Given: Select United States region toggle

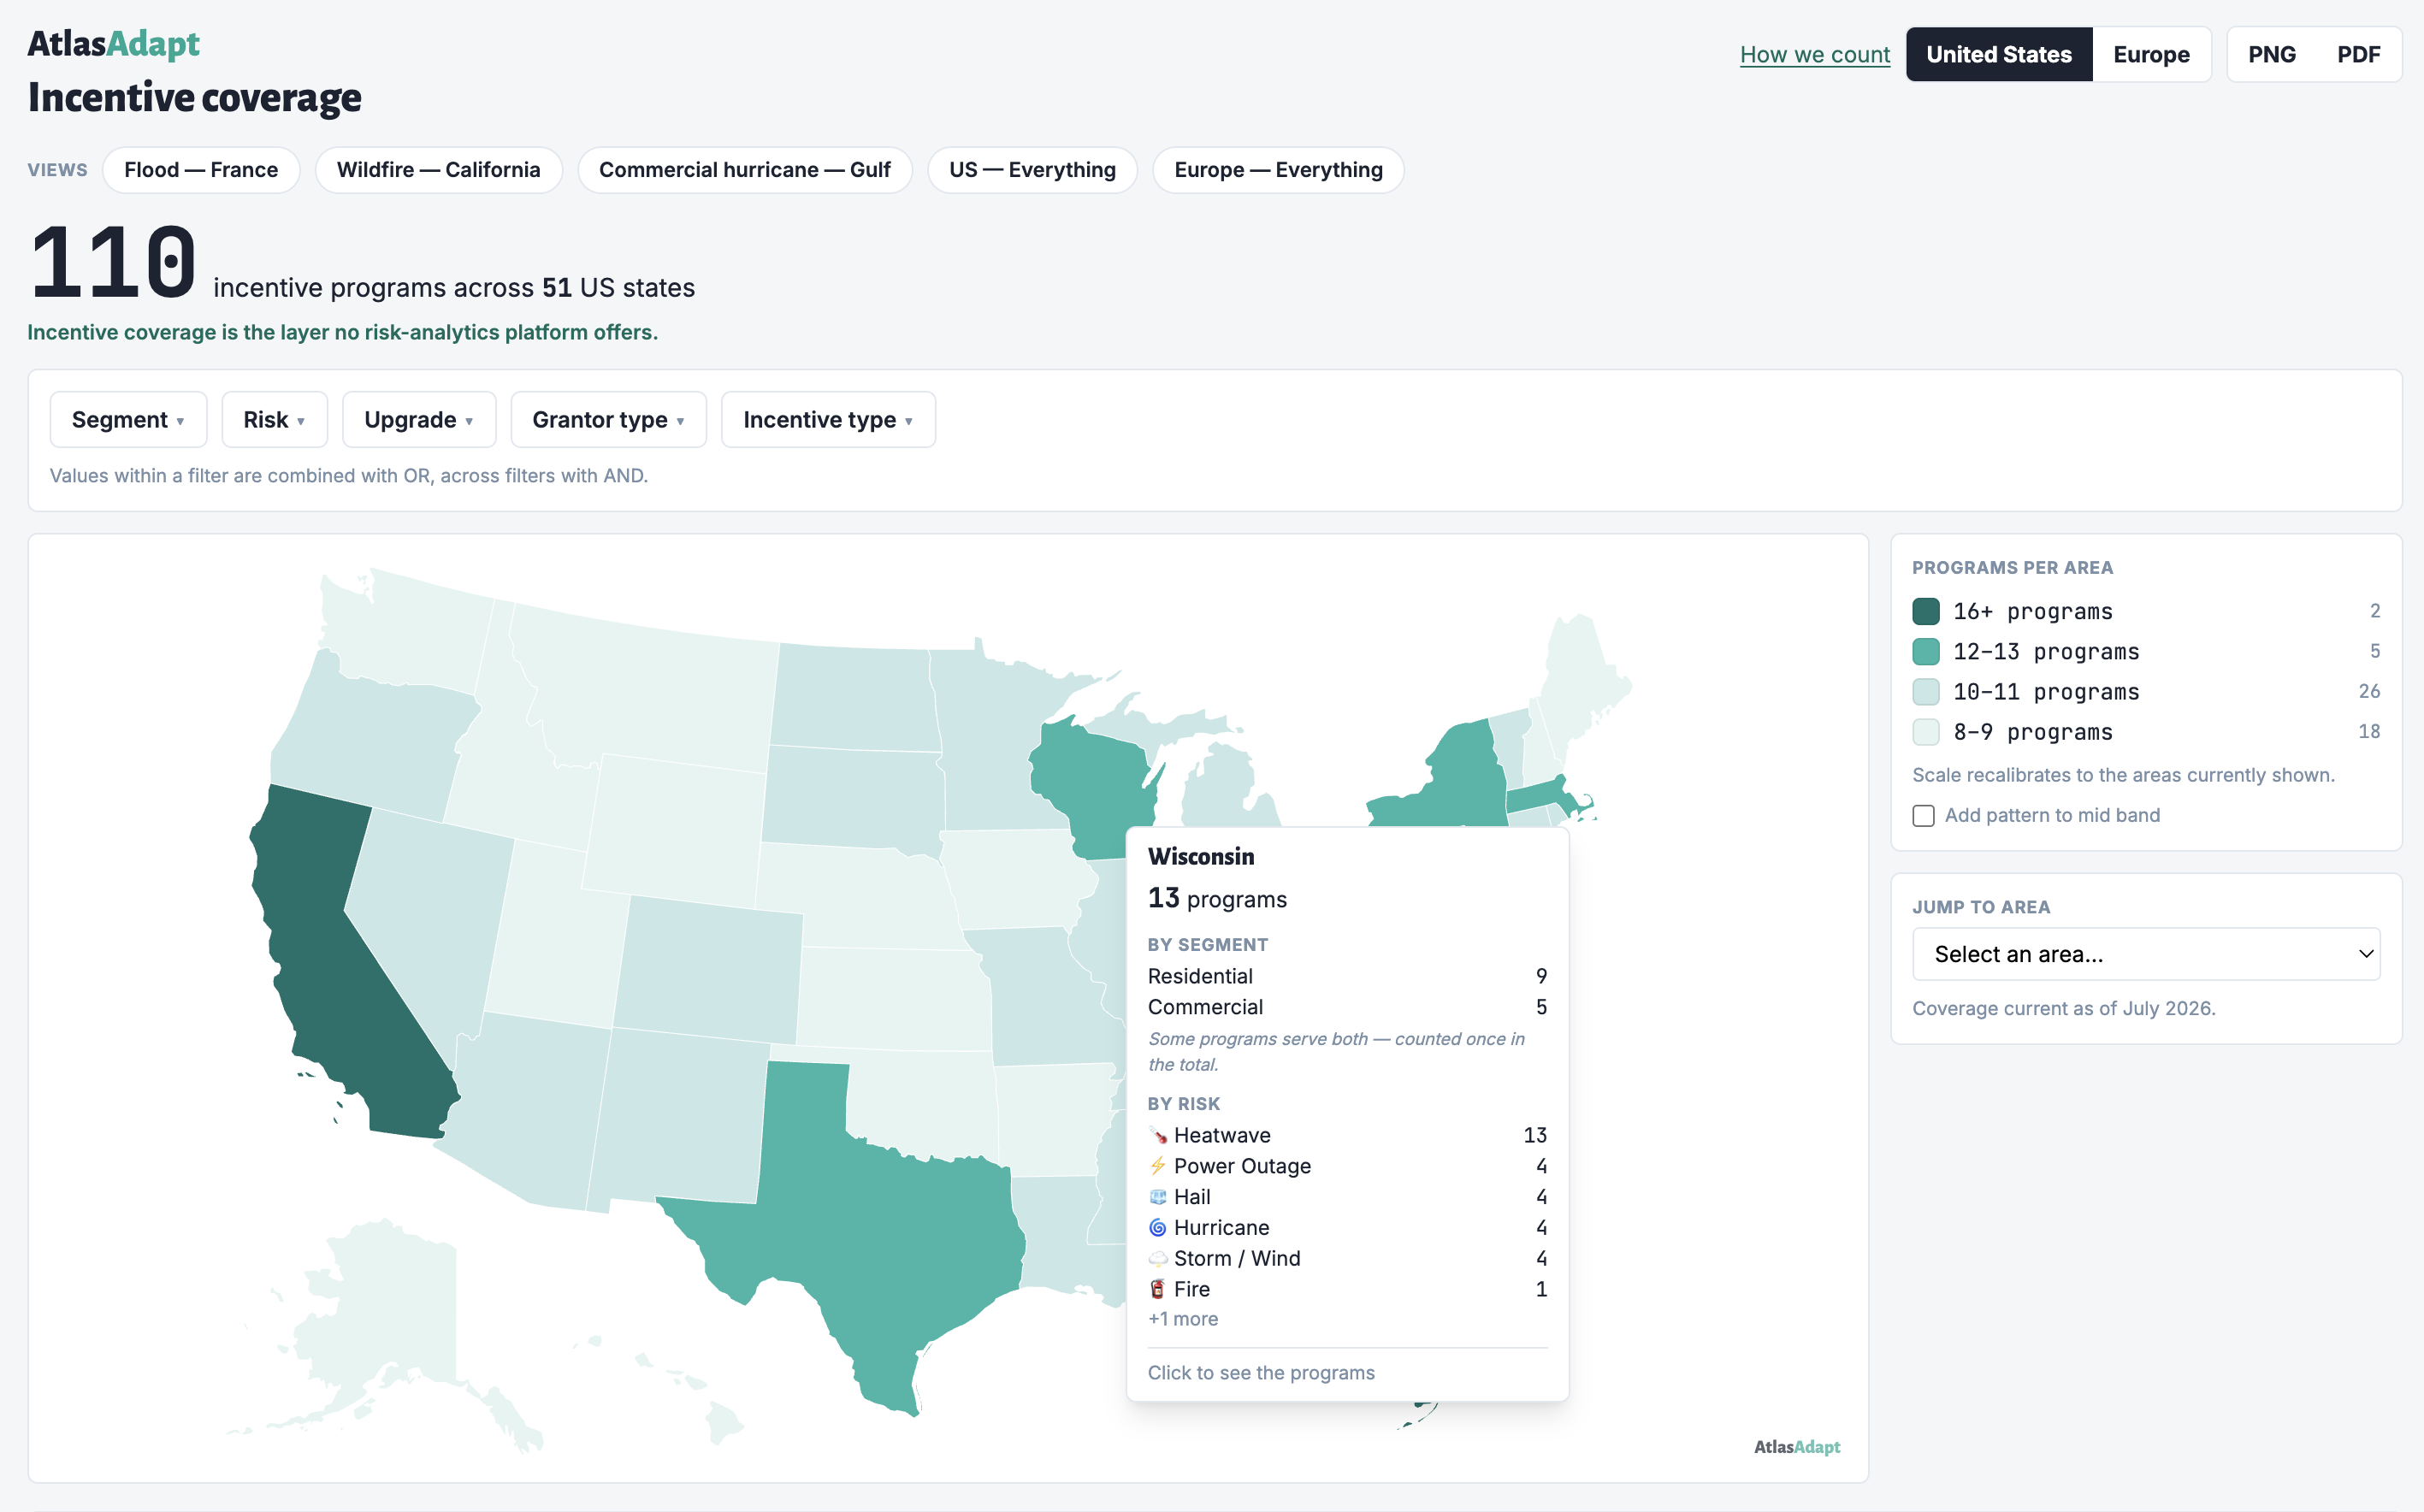Looking at the screenshot, I should [x=1999, y=55].
